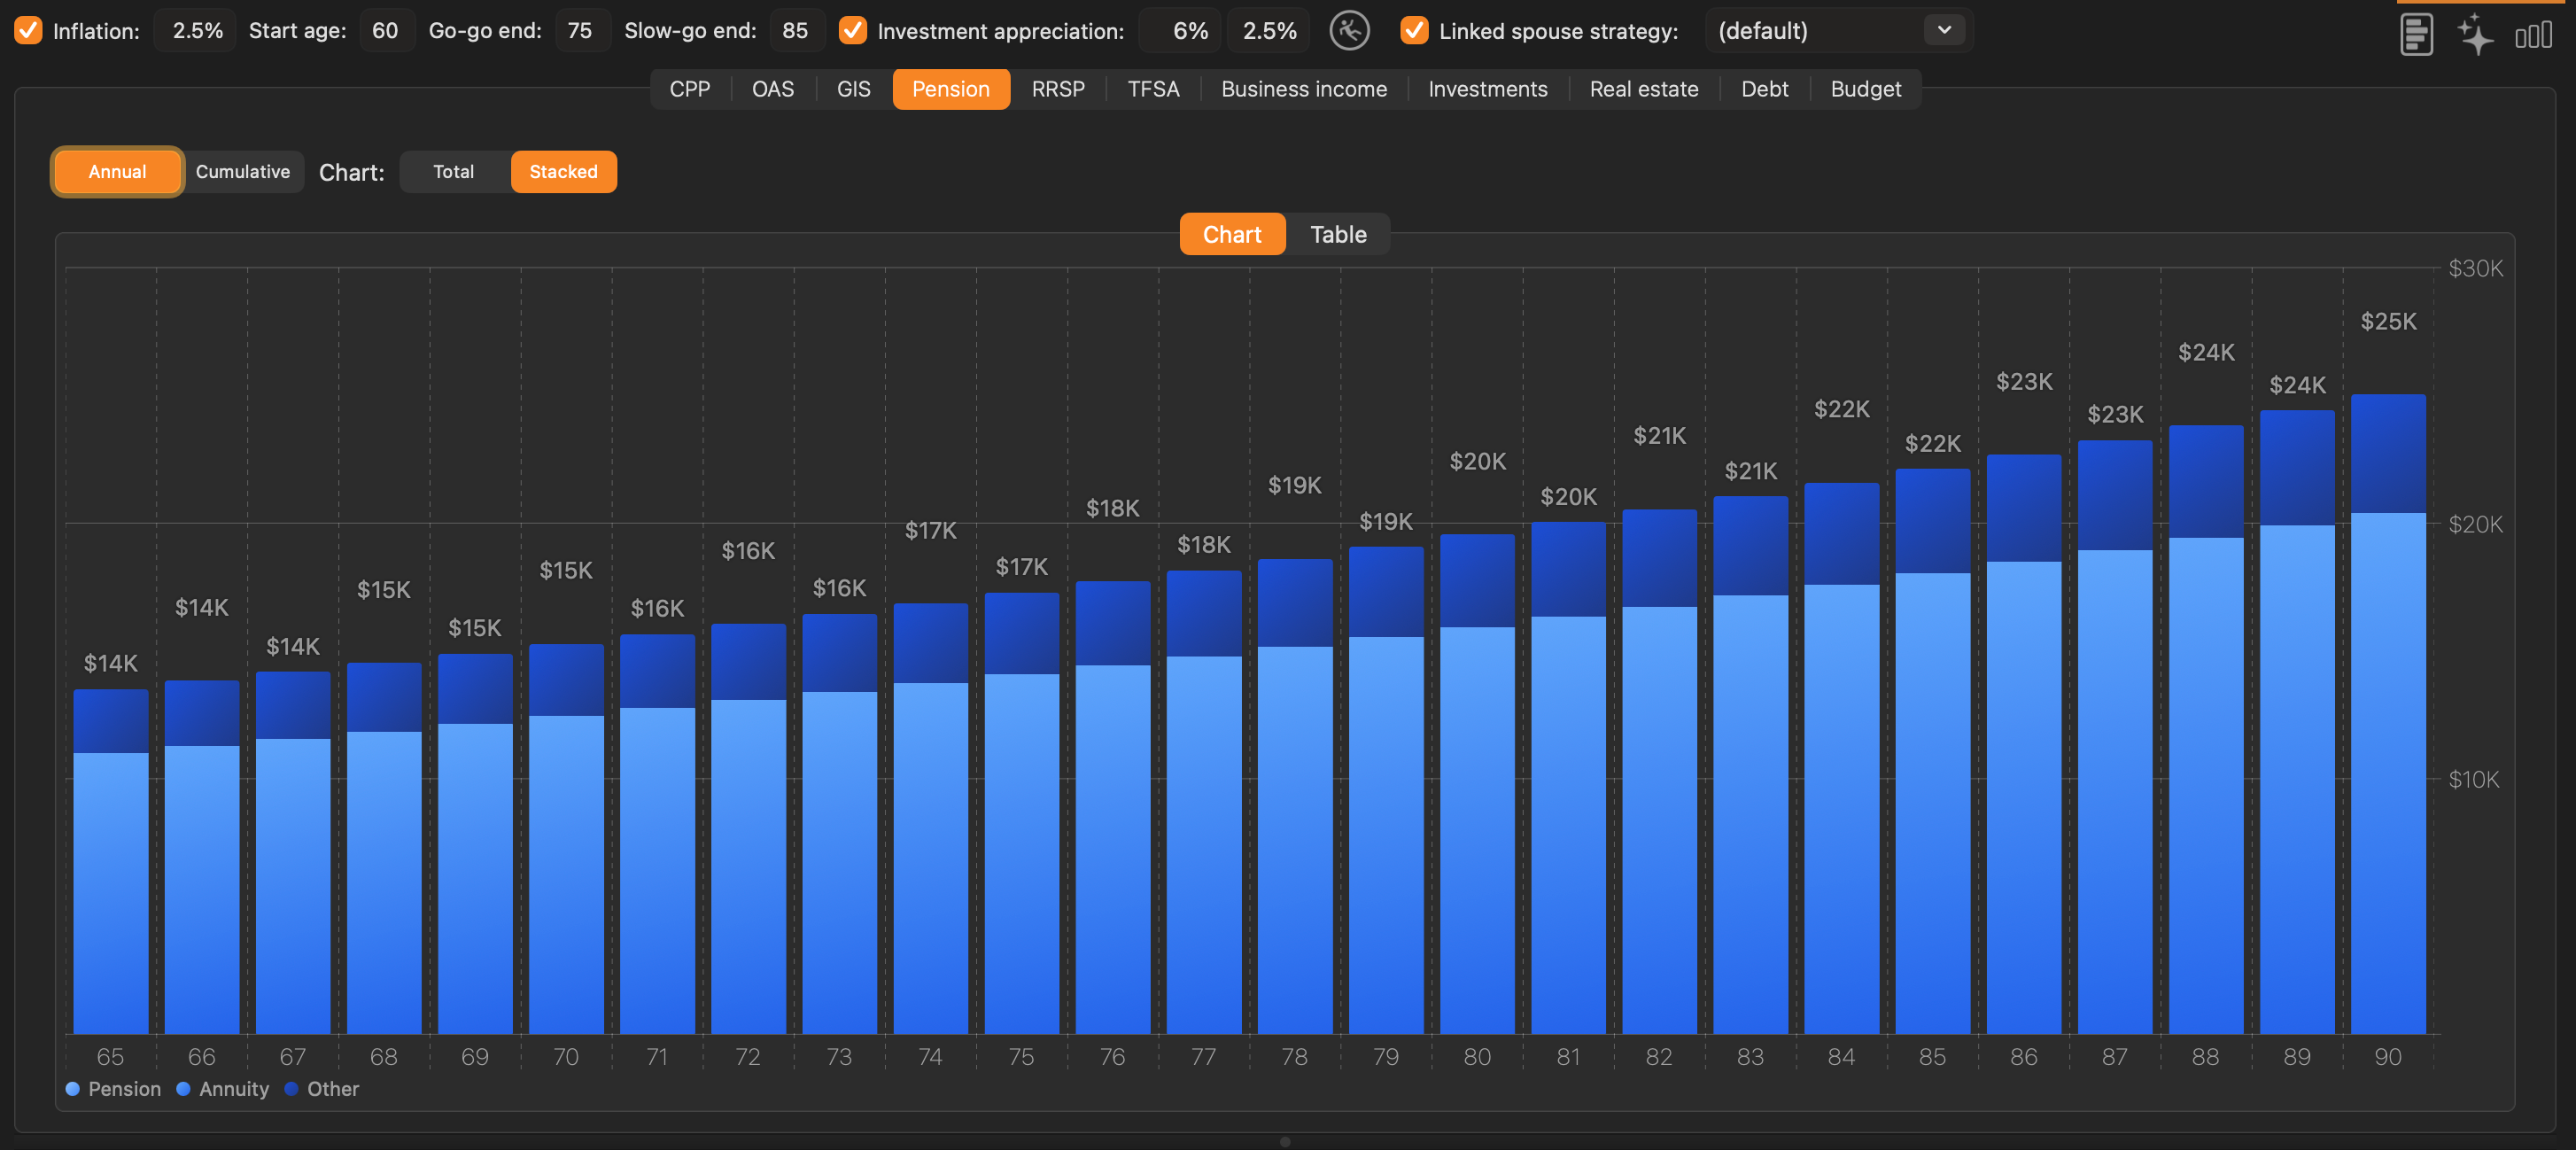Screen dimensions: 2576x1150
Task: Click the Annuity legend dot
Action: pyautogui.click(x=183, y=1089)
